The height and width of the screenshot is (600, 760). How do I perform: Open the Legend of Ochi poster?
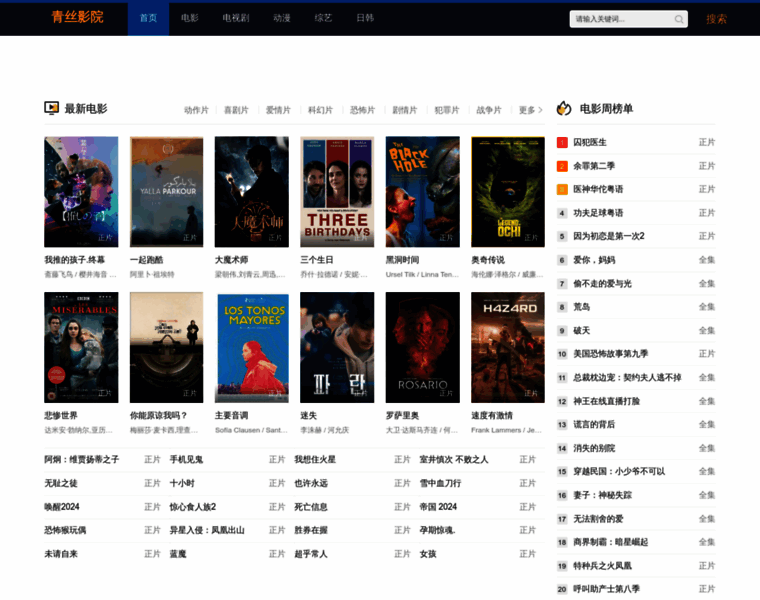(508, 192)
